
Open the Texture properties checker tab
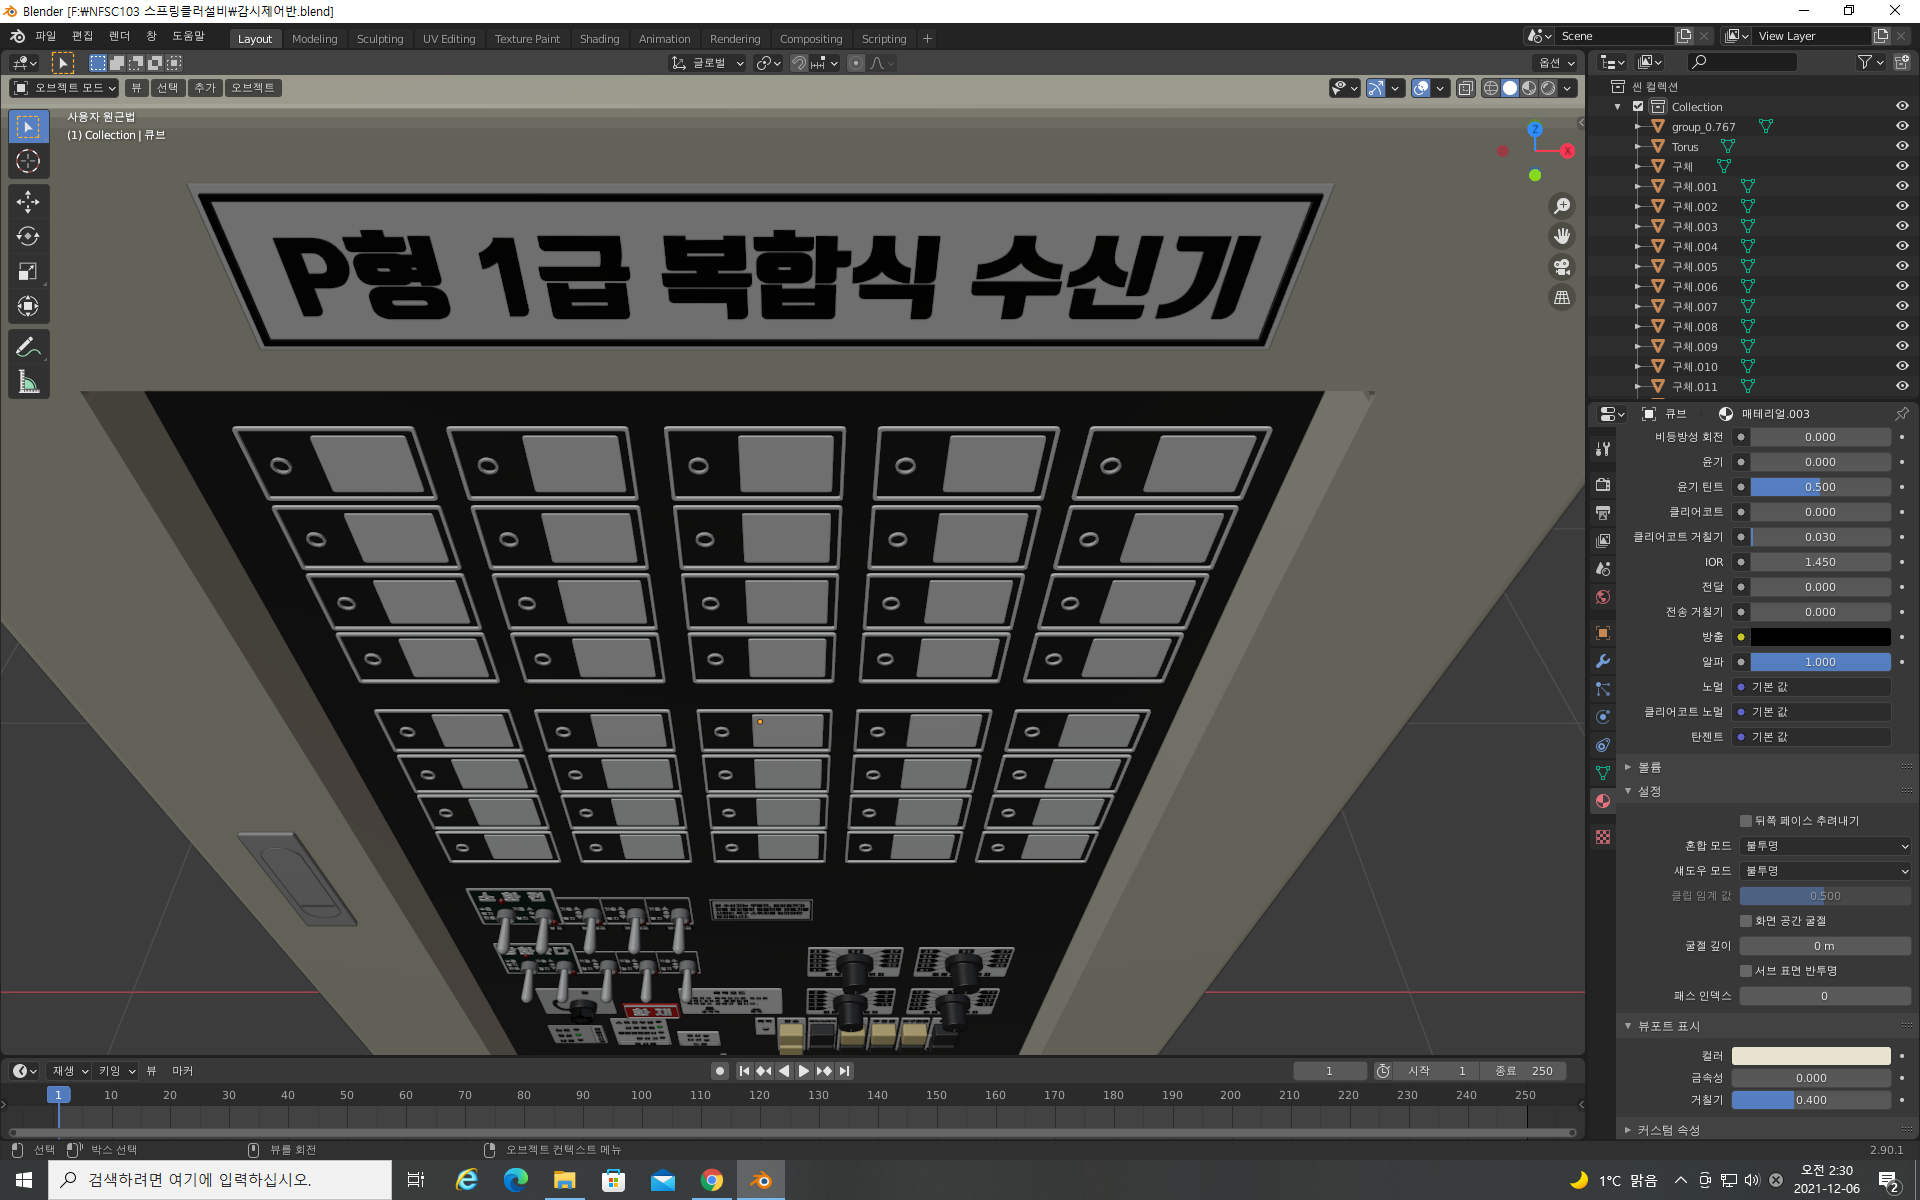[1603, 837]
